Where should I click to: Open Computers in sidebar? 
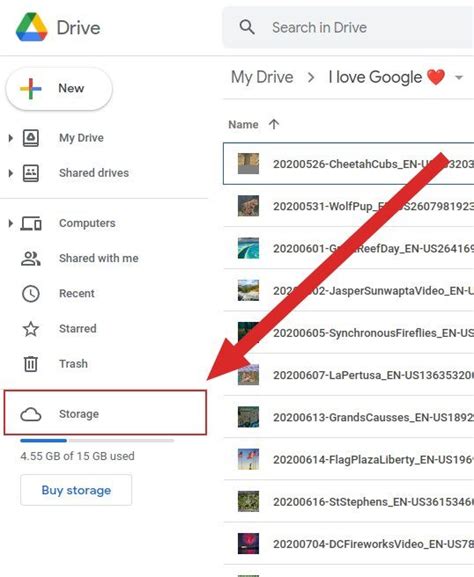tap(87, 223)
